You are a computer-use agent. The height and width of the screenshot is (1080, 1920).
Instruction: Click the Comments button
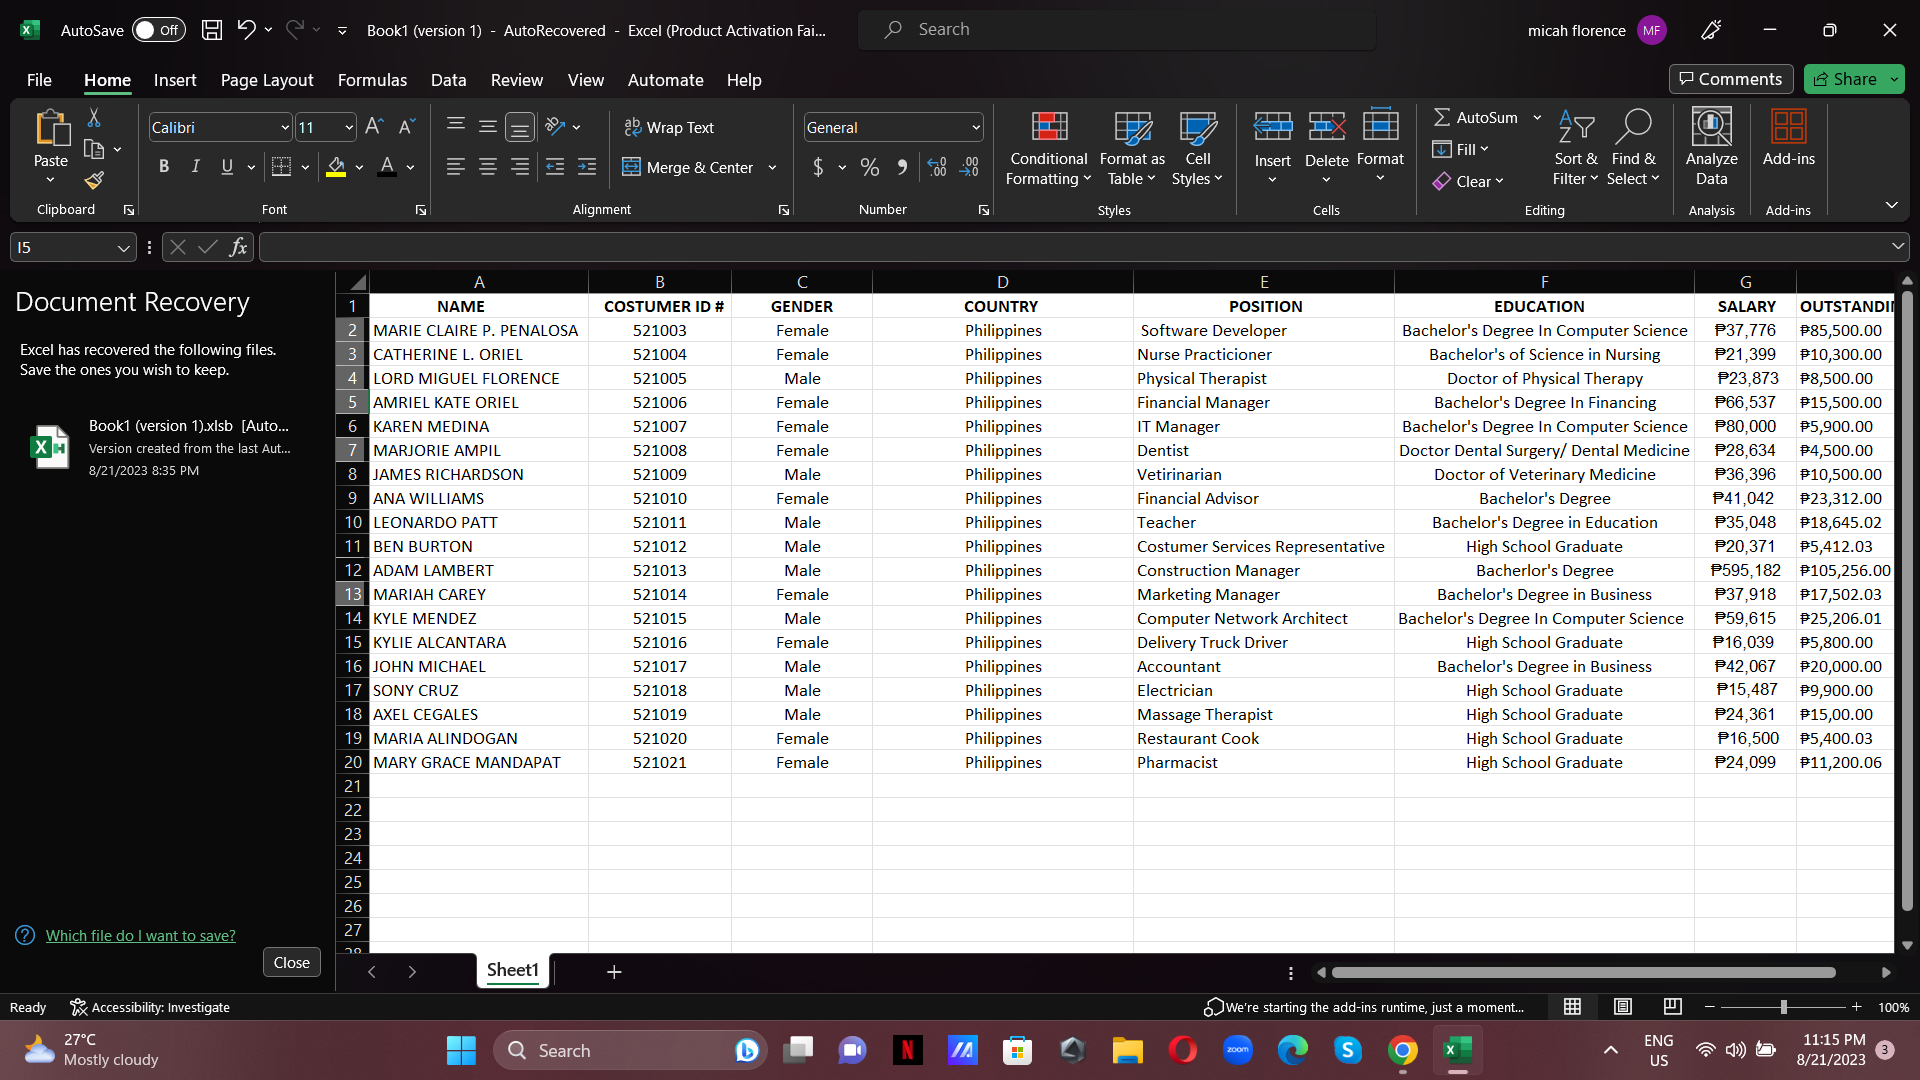[x=1730, y=79]
